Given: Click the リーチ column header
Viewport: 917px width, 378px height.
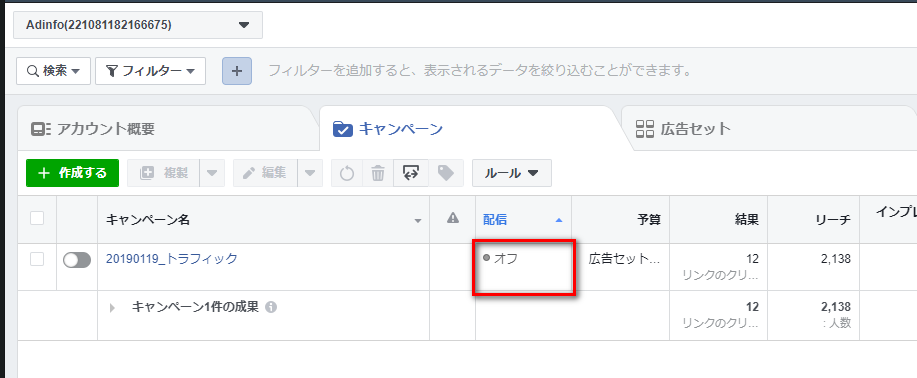Looking at the screenshot, I should (x=813, y=220).
